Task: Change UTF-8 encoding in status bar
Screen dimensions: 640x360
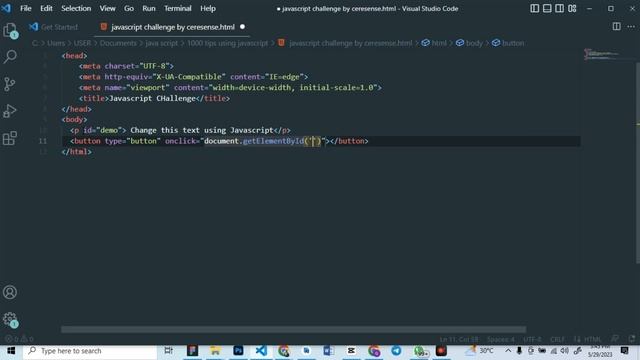Action: click(532, 339)
